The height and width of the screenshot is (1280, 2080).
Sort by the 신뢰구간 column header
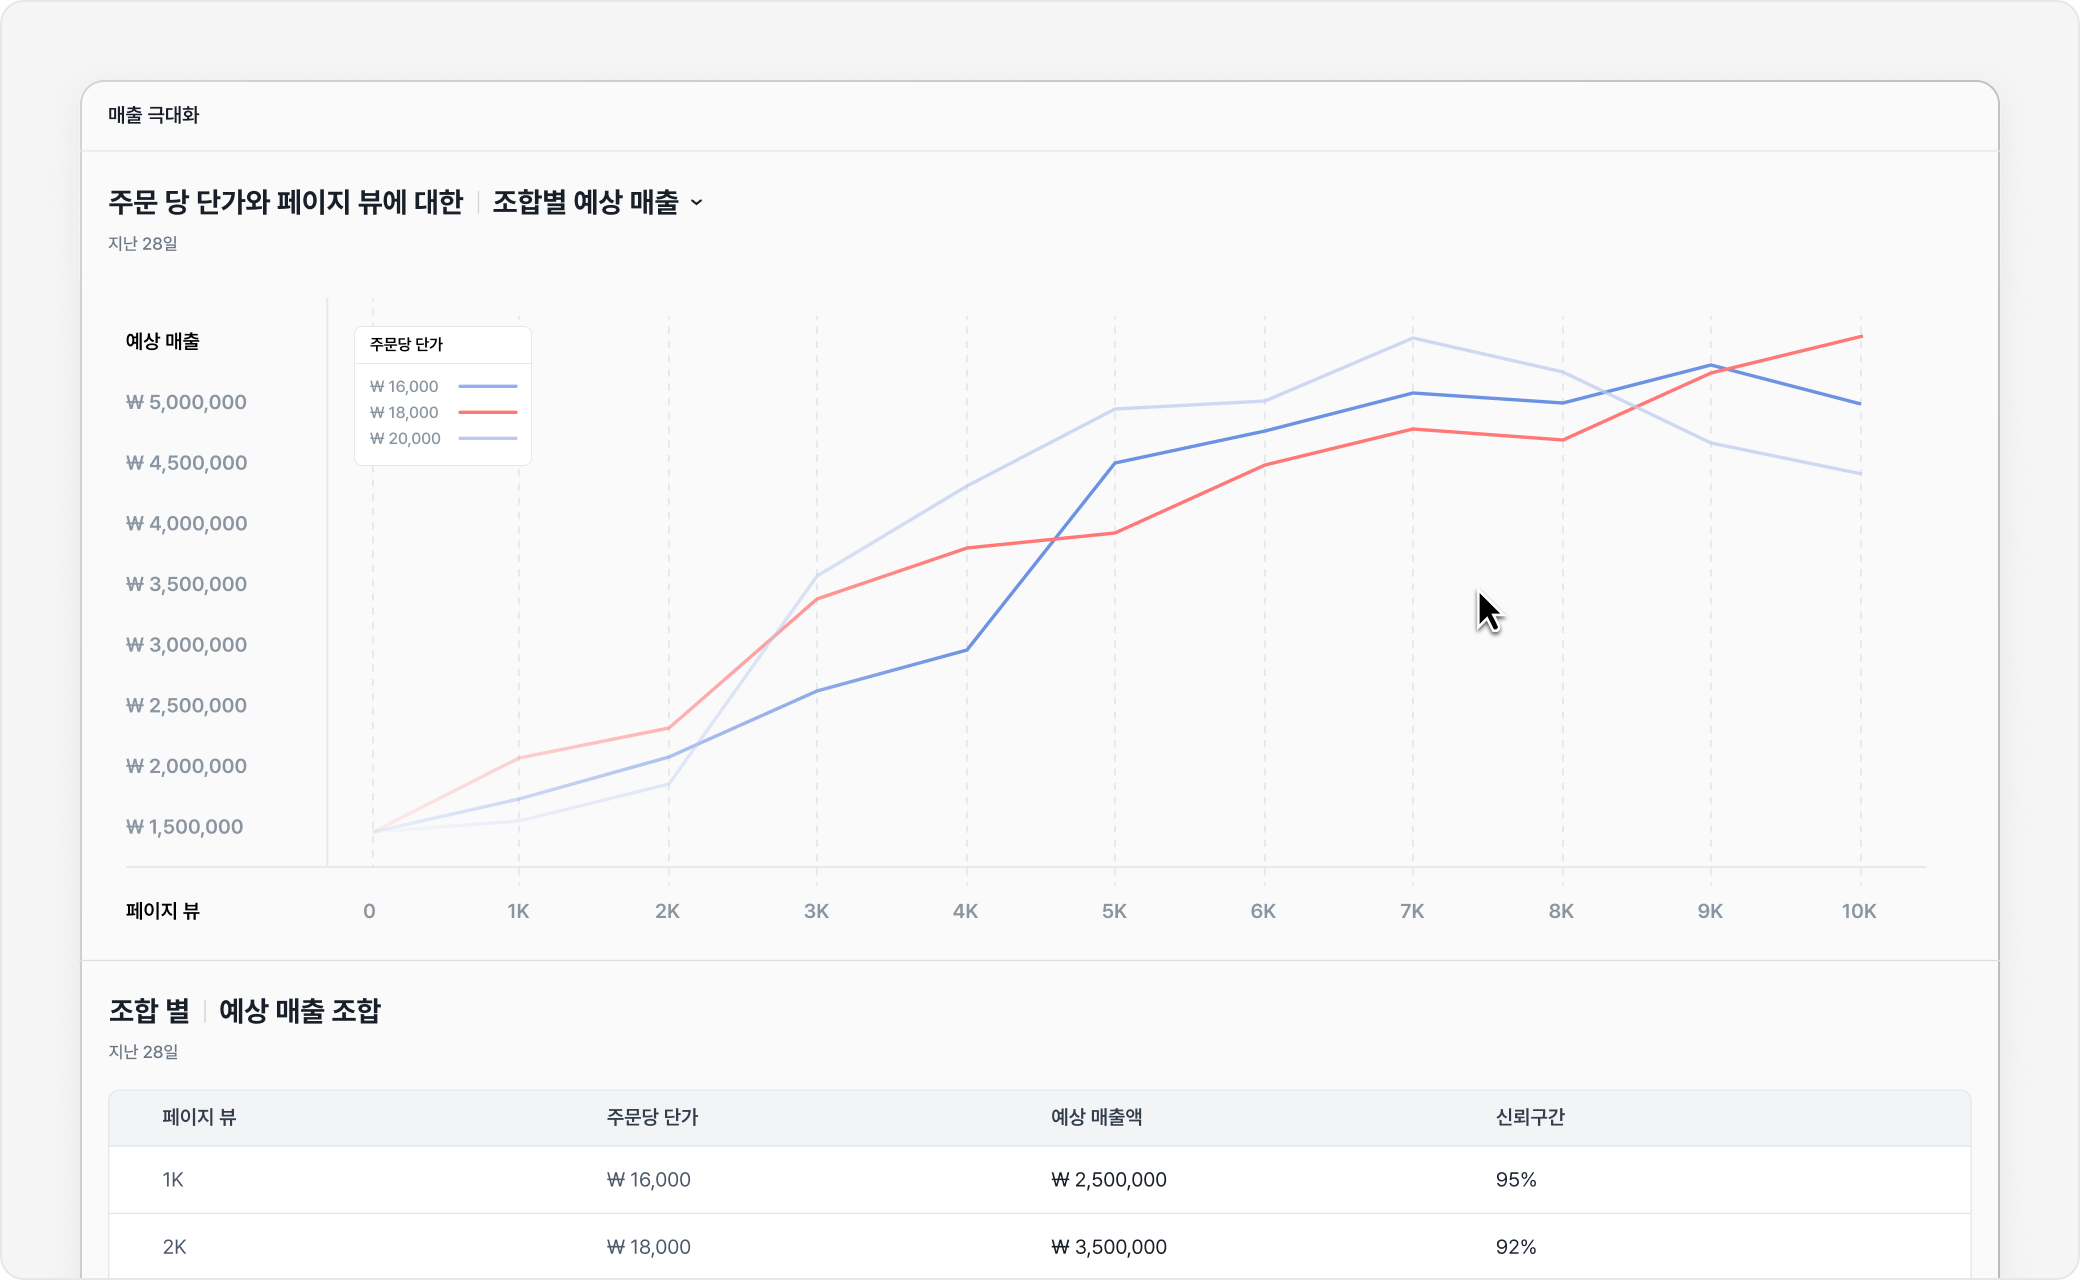1530,1118
